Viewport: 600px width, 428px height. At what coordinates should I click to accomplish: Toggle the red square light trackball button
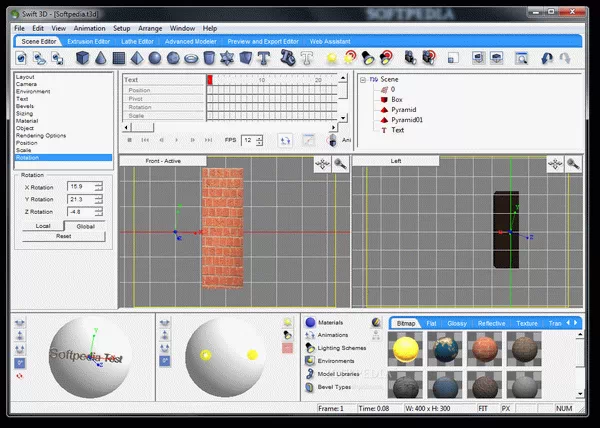click(287, 348)
